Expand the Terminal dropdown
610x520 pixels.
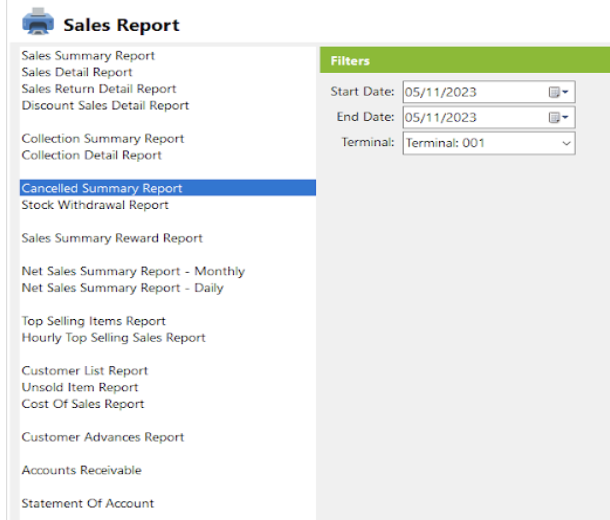click(x=566, y=143)
